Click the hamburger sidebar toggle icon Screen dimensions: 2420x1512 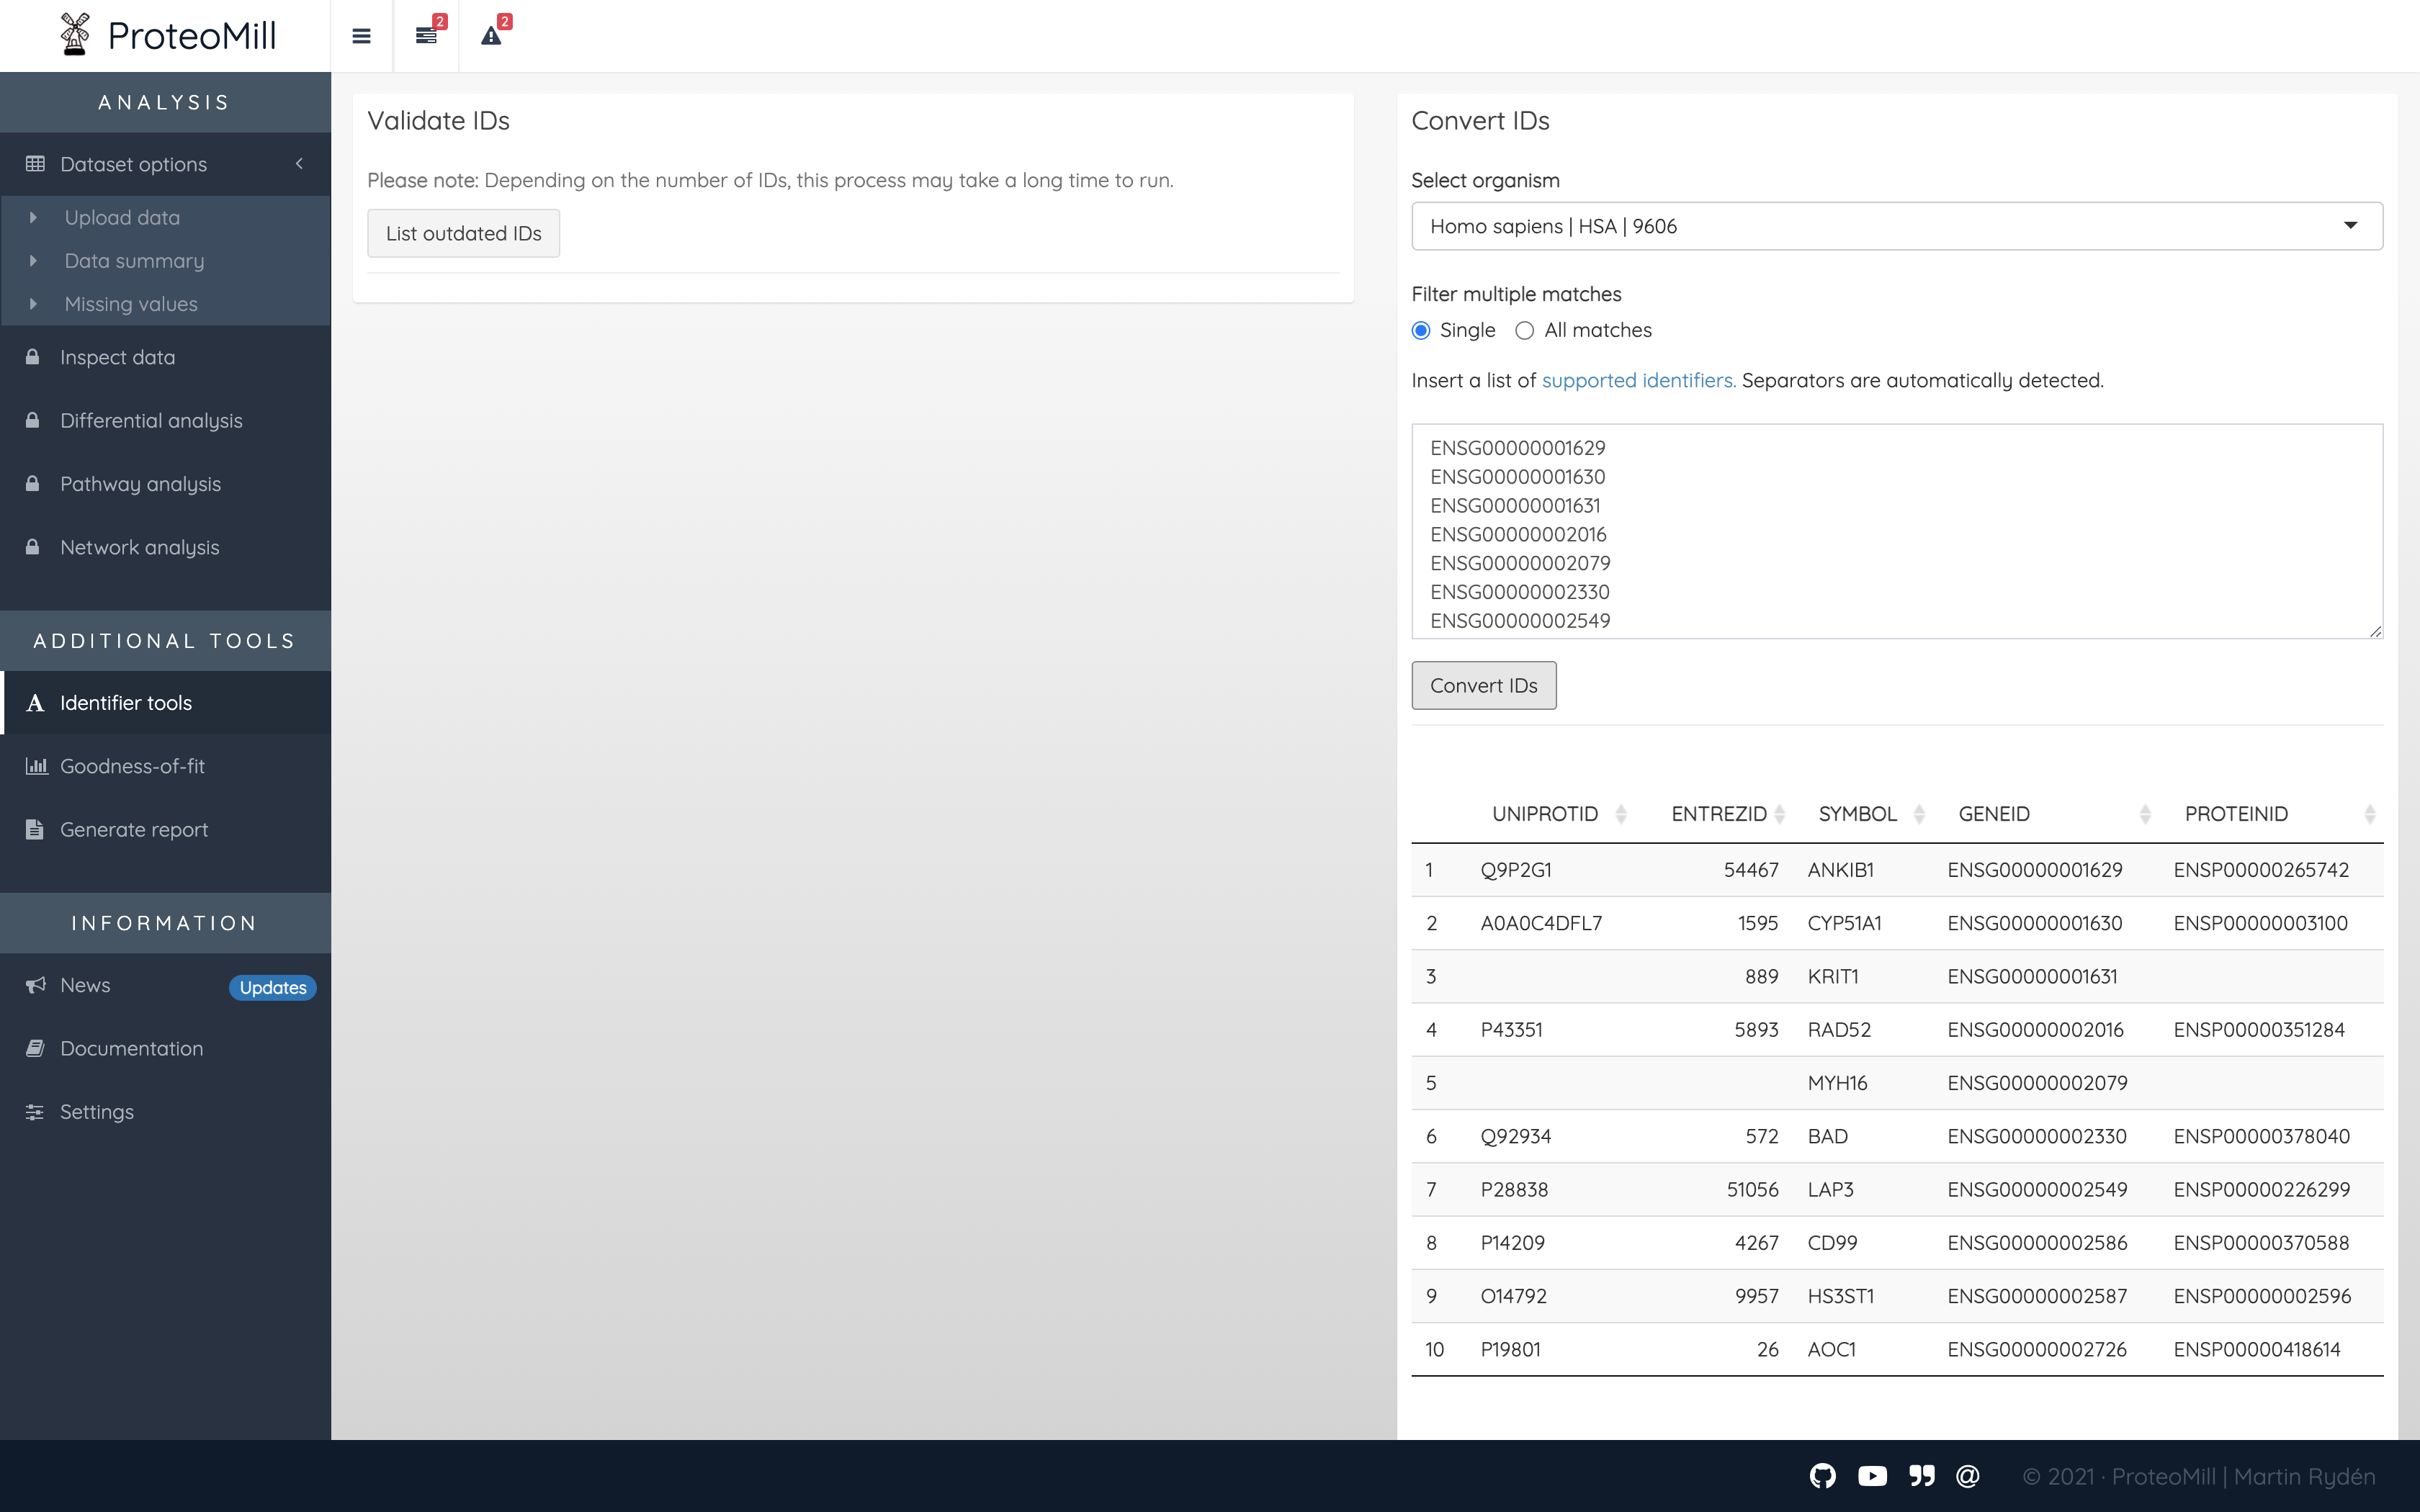361,36
